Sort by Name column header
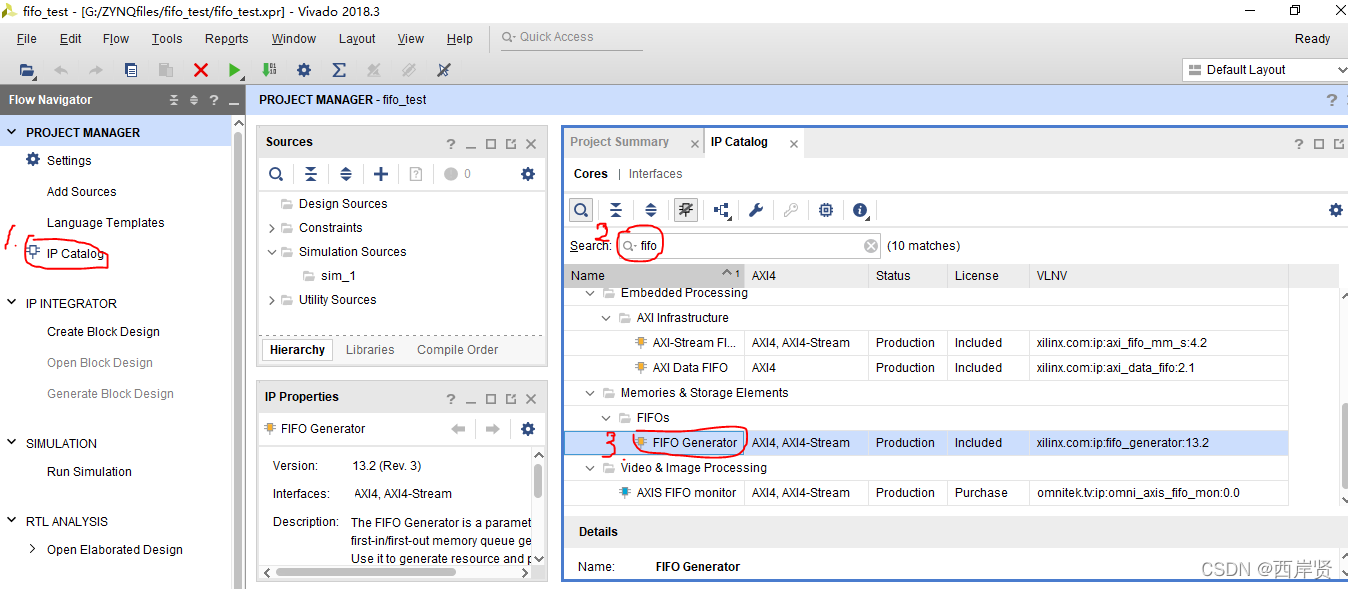This screenshot has width=1348, height=589. point(654,275)
